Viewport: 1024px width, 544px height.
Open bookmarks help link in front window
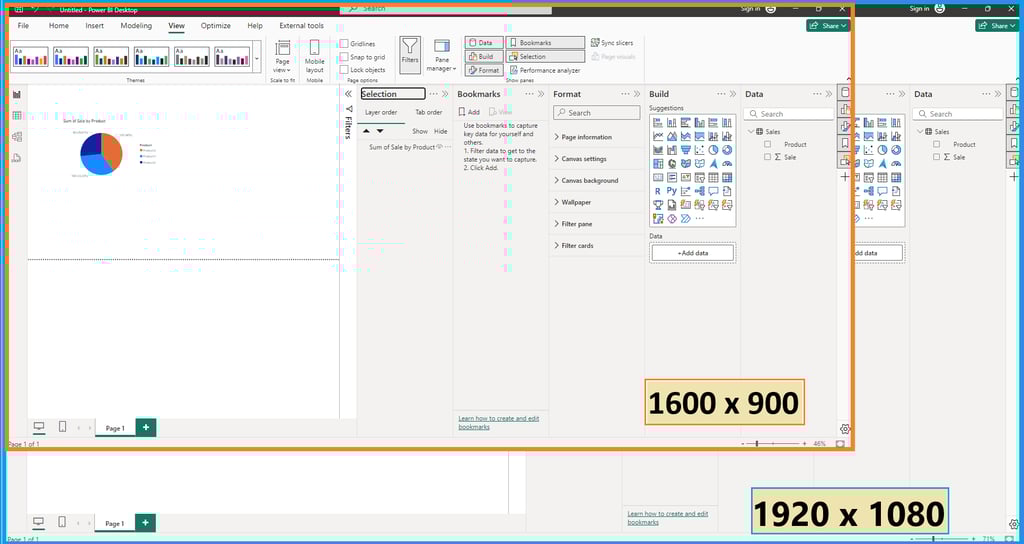[499, 422]
